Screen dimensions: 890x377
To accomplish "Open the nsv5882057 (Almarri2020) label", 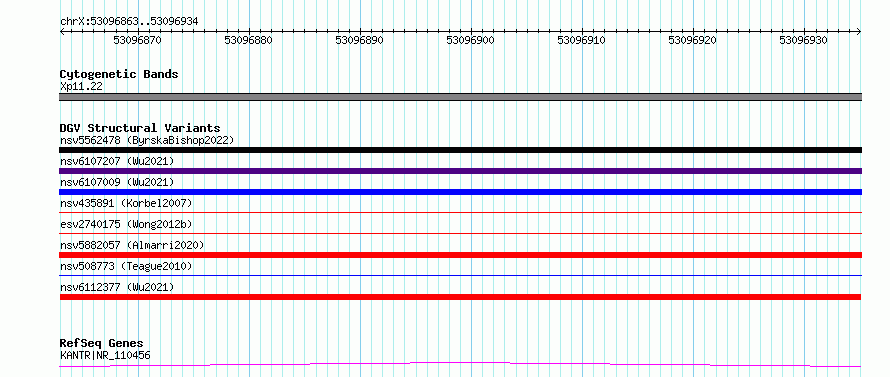I will click(x=132, y=245).
